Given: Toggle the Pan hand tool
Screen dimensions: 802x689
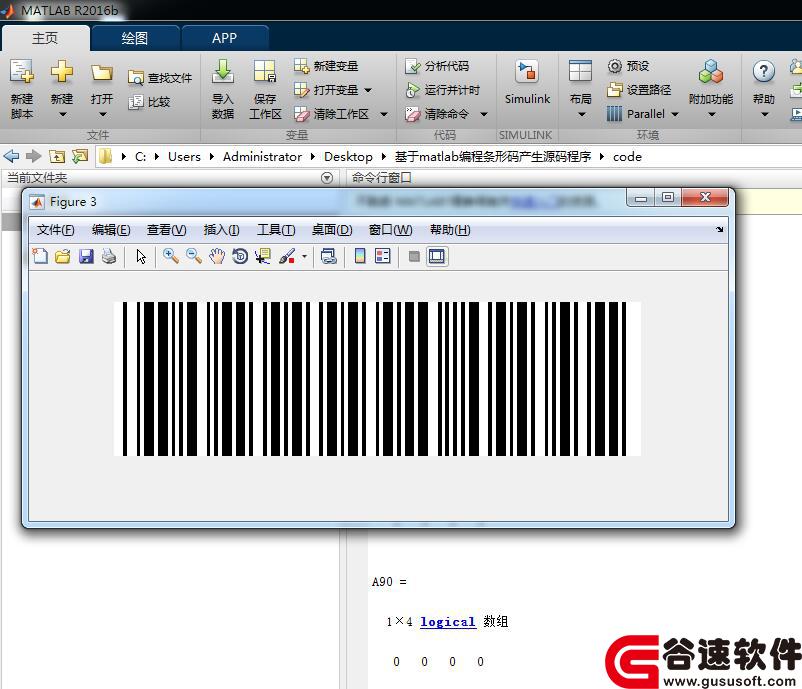Looking at the screenshot, I should pos(217,256).
